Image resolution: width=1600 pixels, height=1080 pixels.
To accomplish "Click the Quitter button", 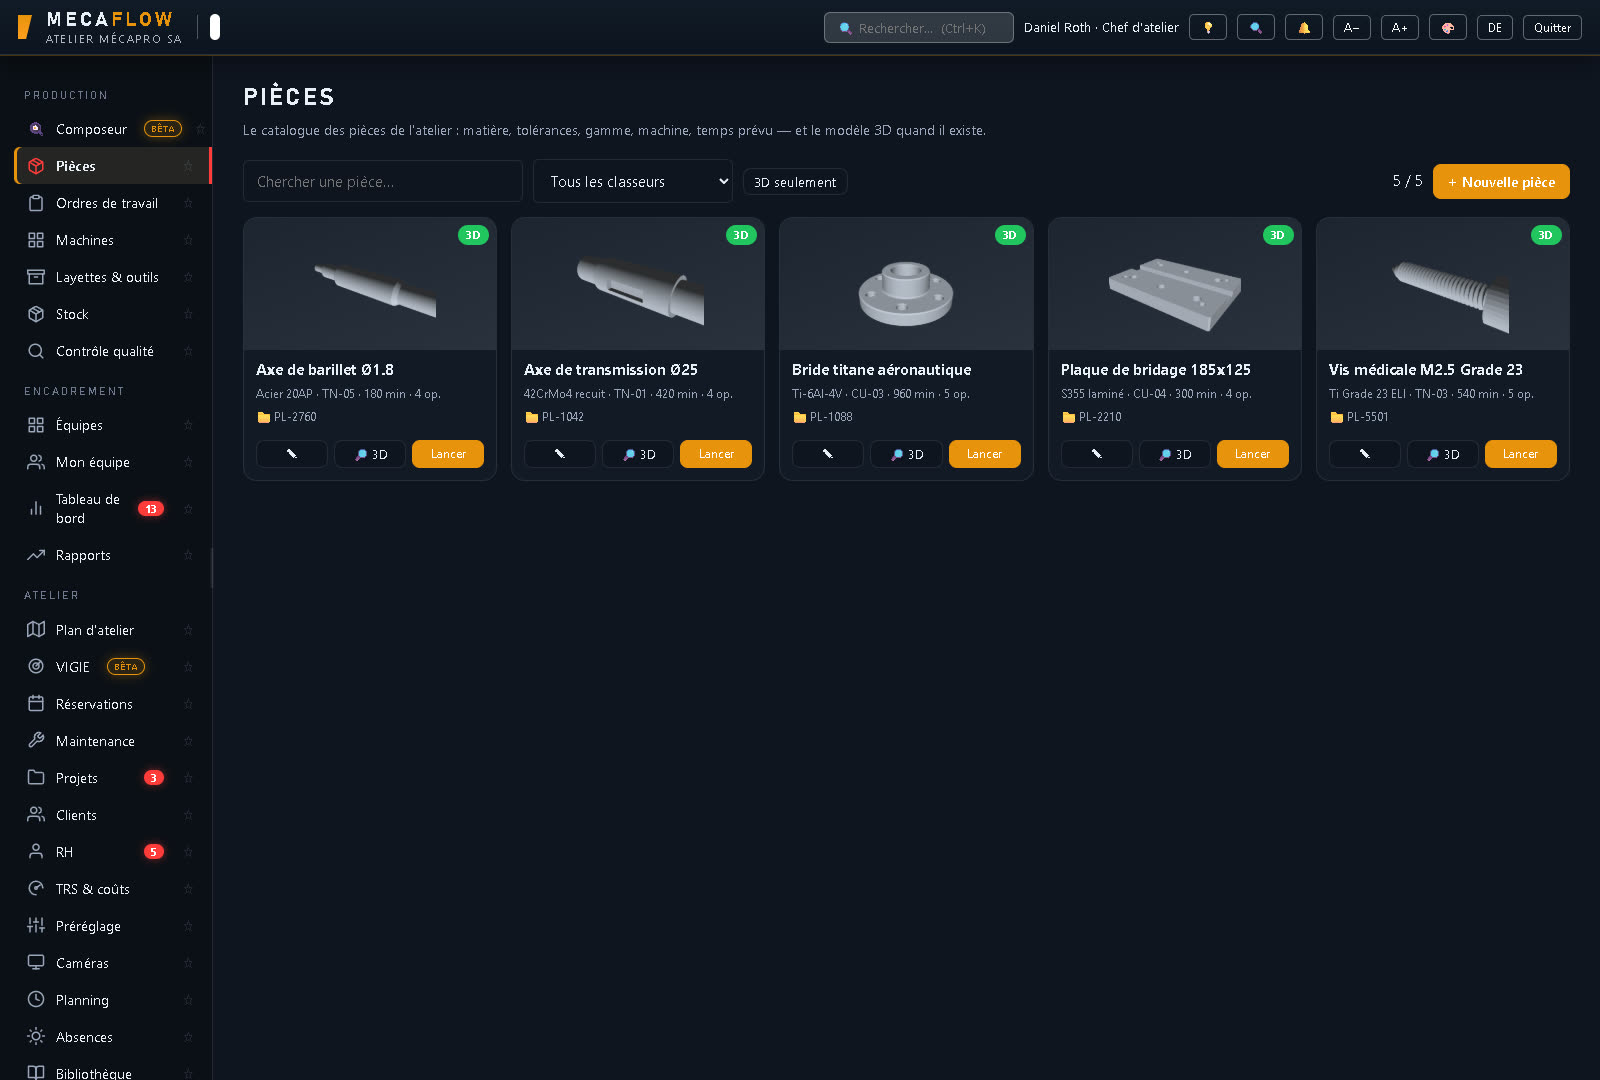I will (1552, 28).
